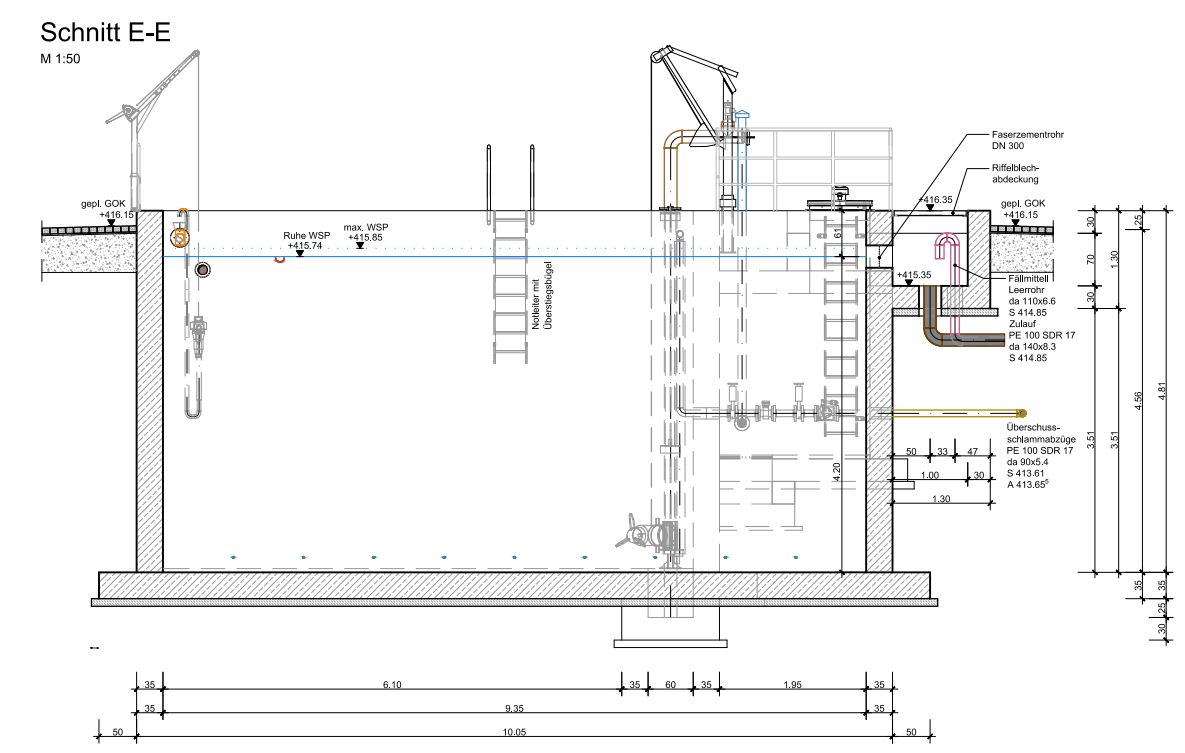Select the +416.35 elevation marker
1185x753 pixels.
point(933,200)
